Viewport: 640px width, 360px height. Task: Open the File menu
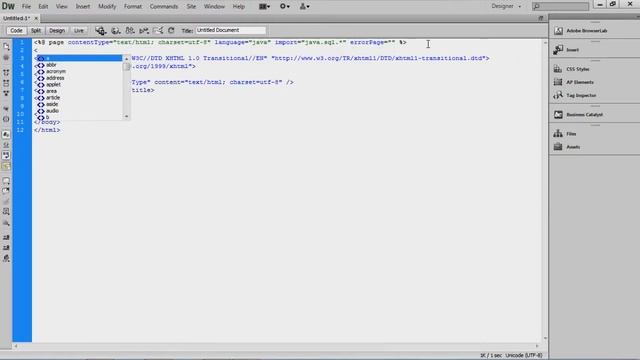coord(26,7)
